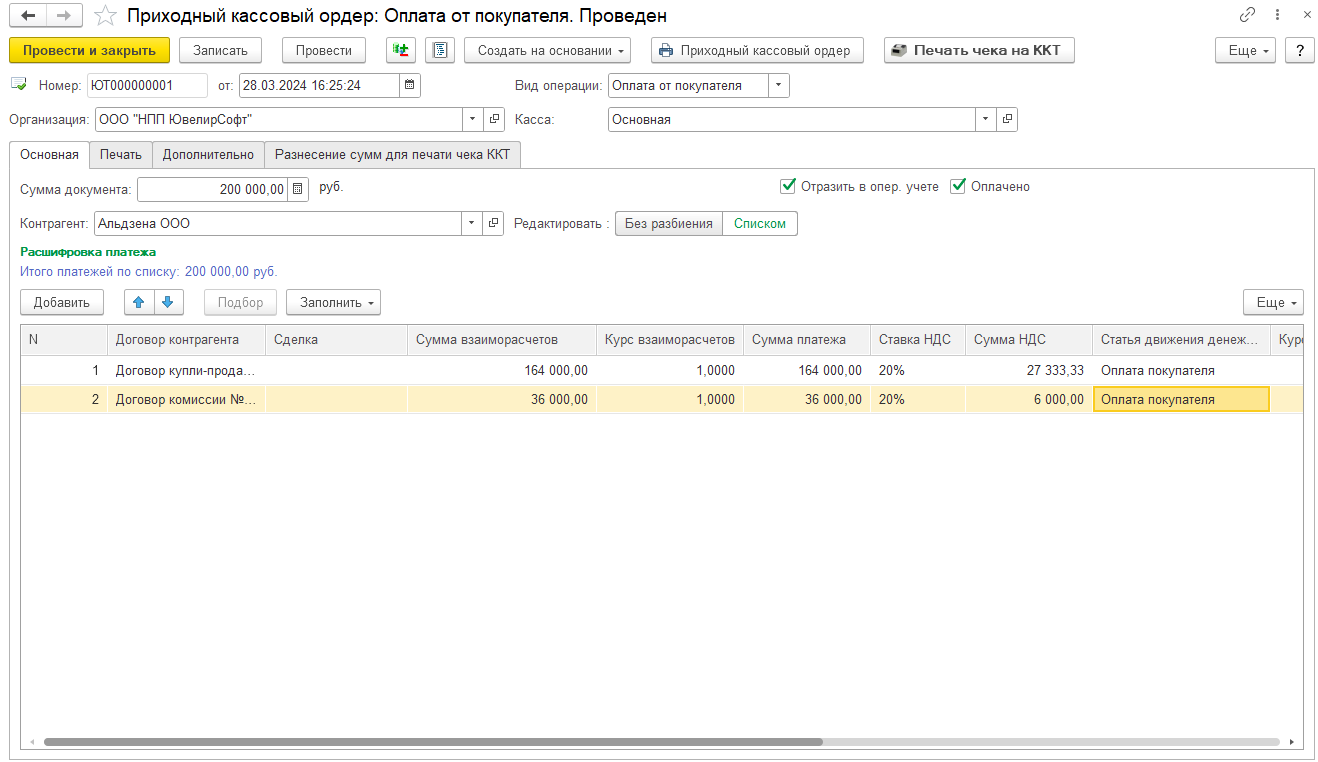The height and width of the screenshot is (762, 1318).
Task: Print Приходный кассовый ордер form
Action: coord(757,50)
